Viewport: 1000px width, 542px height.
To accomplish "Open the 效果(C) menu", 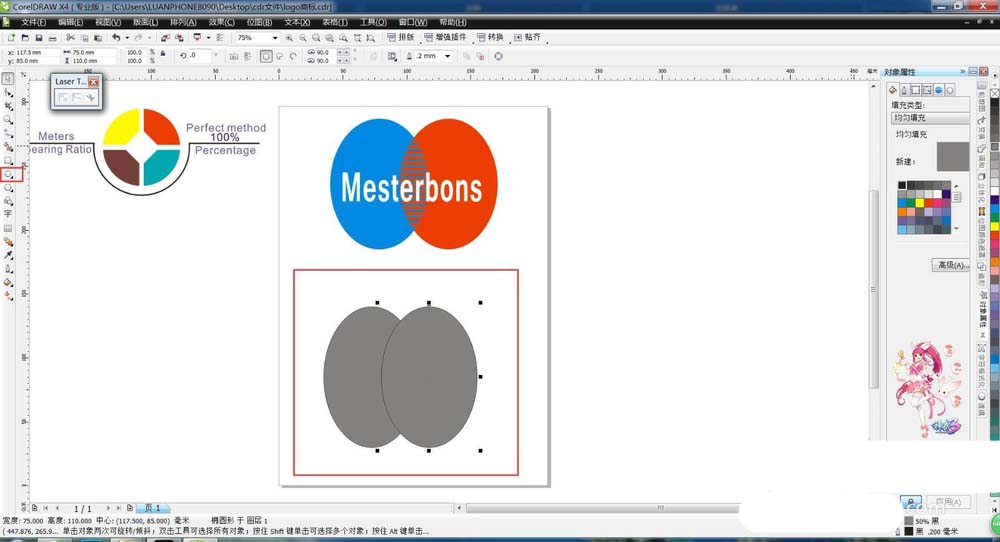I will point(221,22).
